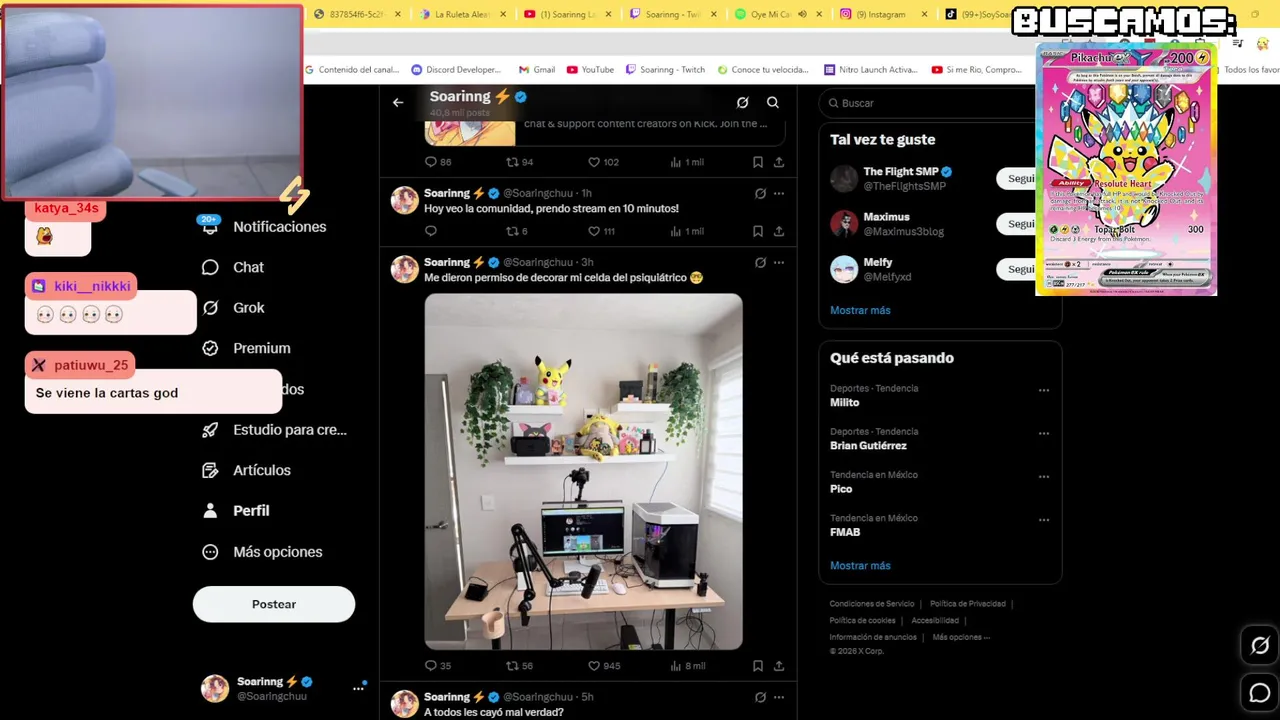The image size is (1280, 720).
Task: Close the Instagram browser tab
Action: pyautogui.click(x=924, y=14)
